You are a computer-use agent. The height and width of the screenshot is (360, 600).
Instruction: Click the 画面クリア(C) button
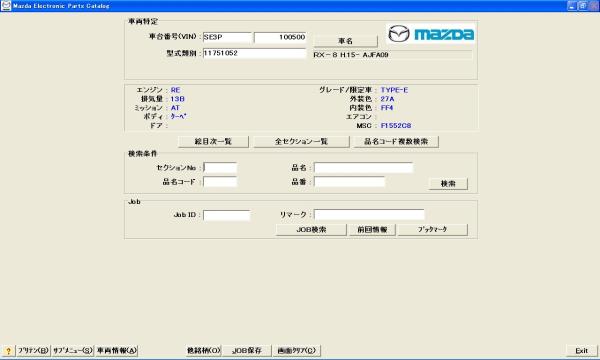[x=297, y=350]
